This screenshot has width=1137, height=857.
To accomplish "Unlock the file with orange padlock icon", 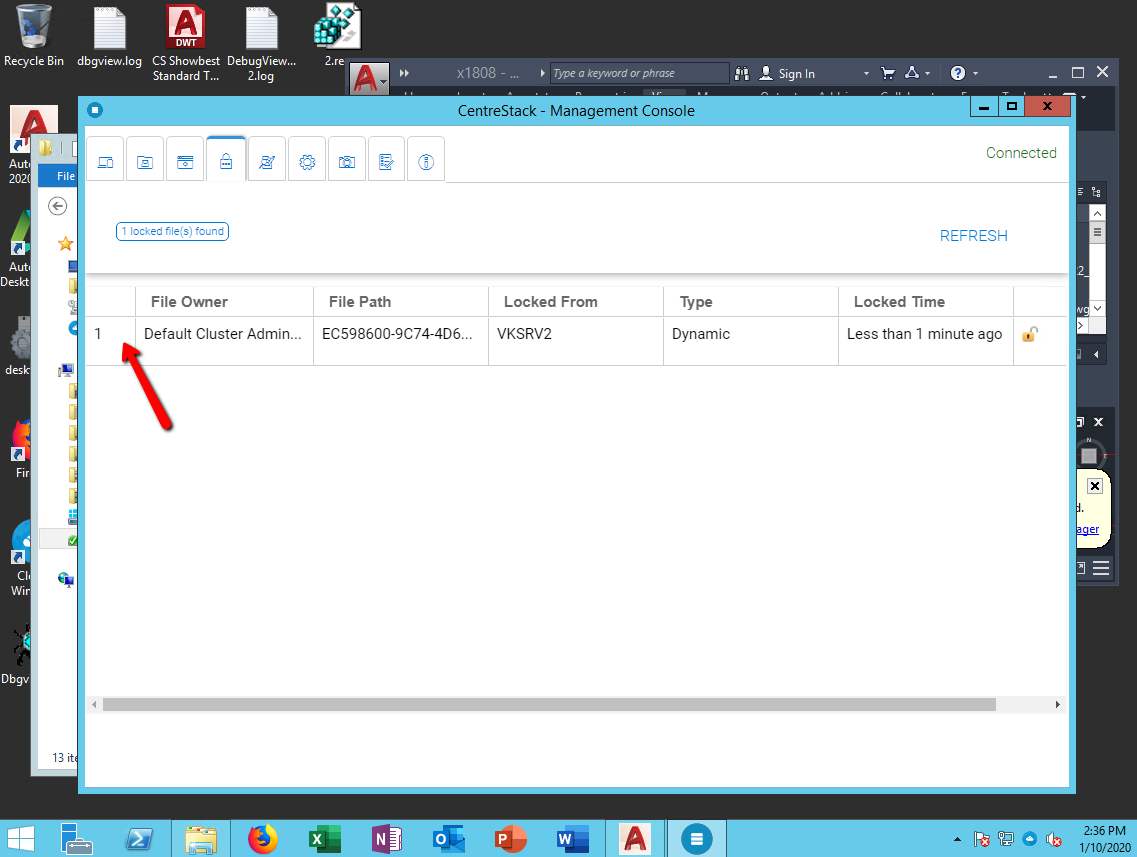I will tap(1030, 334).
